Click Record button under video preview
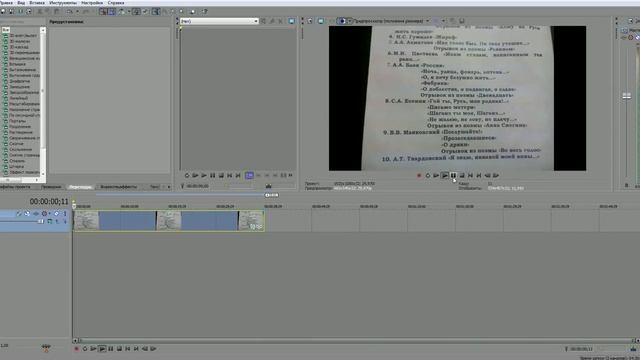This screenshot has height=360, width=640. [x=419, y=176]
